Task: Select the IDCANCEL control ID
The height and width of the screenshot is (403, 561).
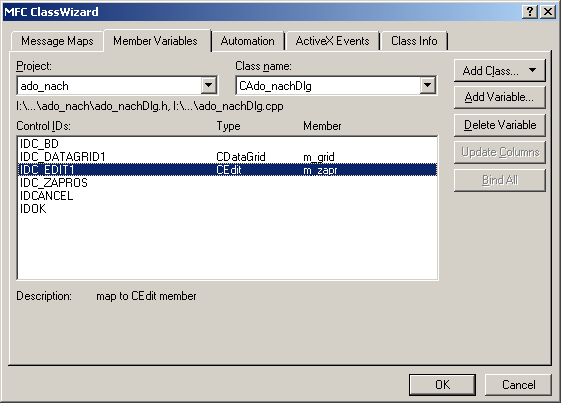Action: tap(227, 196)
